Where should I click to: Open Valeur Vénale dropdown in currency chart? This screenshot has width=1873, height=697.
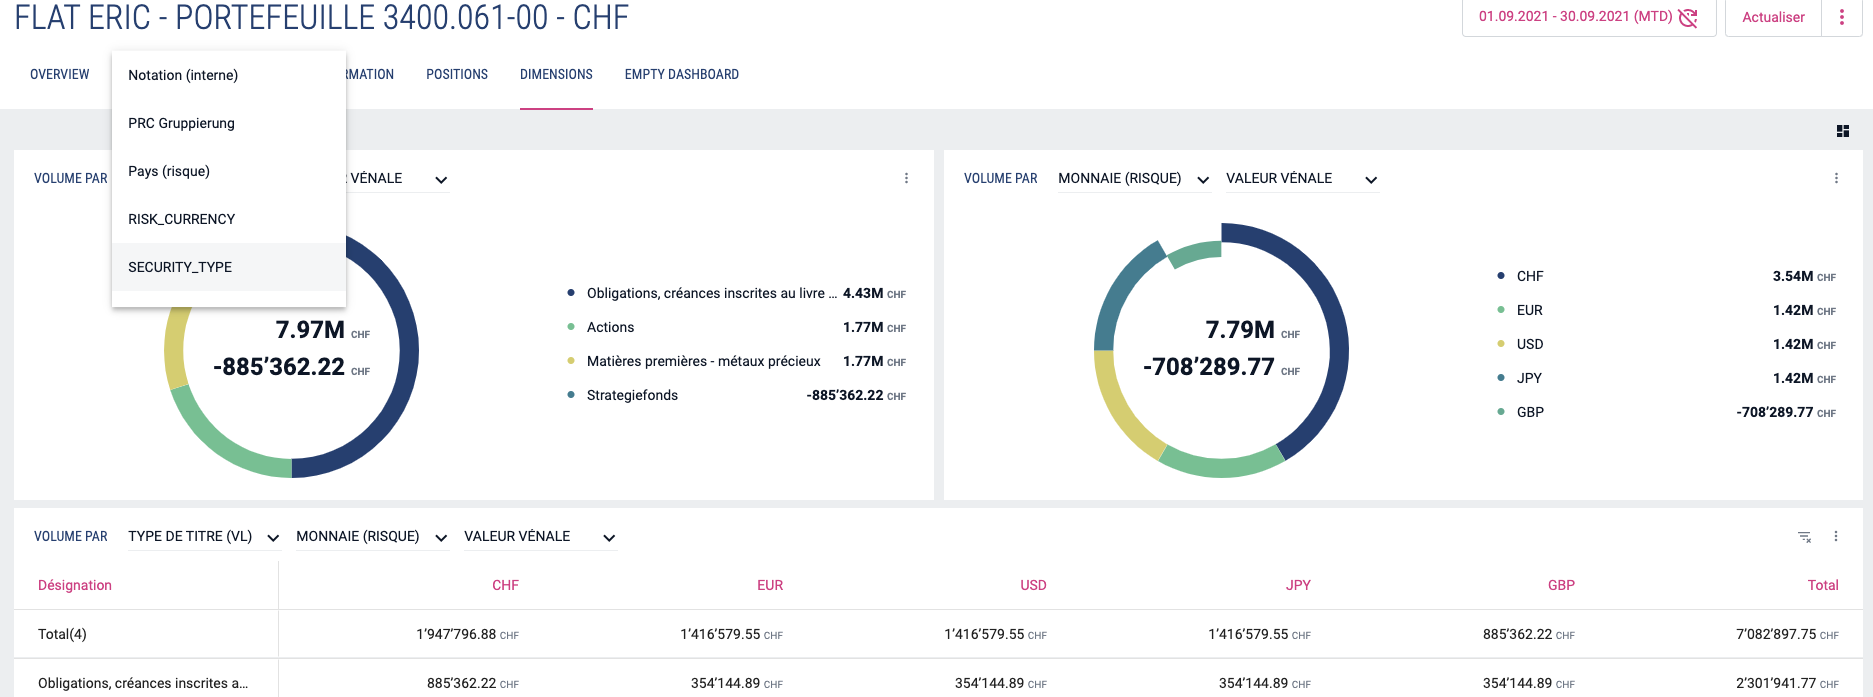pyautogui.click(x=1301, y=179)
